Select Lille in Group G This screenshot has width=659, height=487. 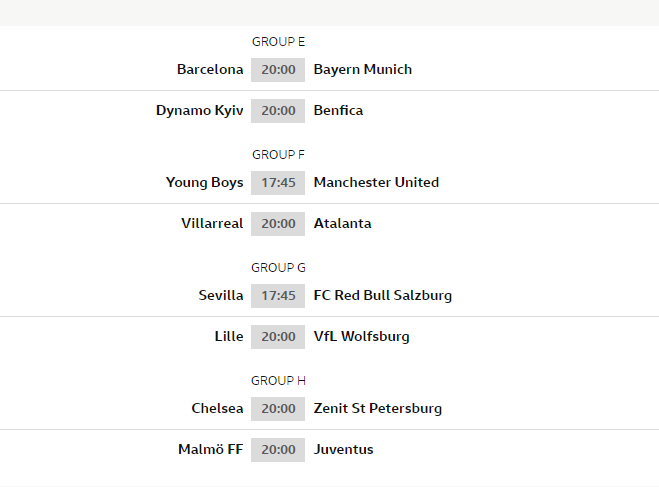tap(229, 336)
